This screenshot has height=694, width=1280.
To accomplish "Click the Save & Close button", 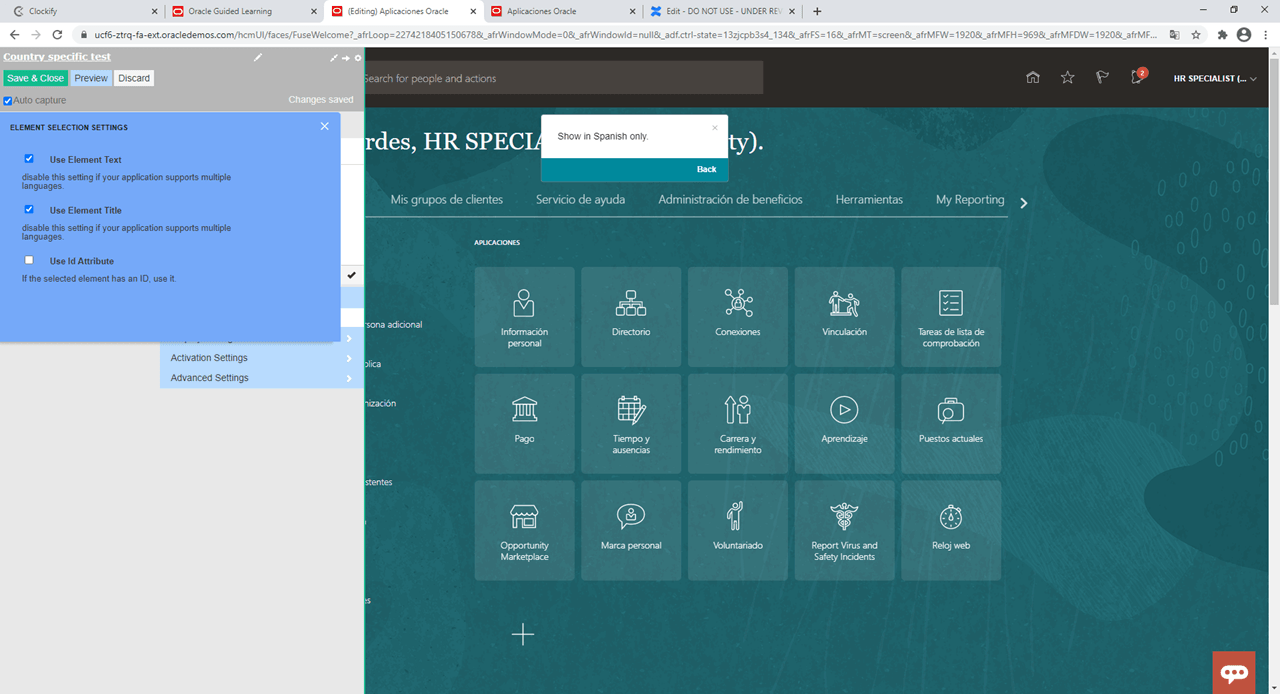I will pos(35,77).
